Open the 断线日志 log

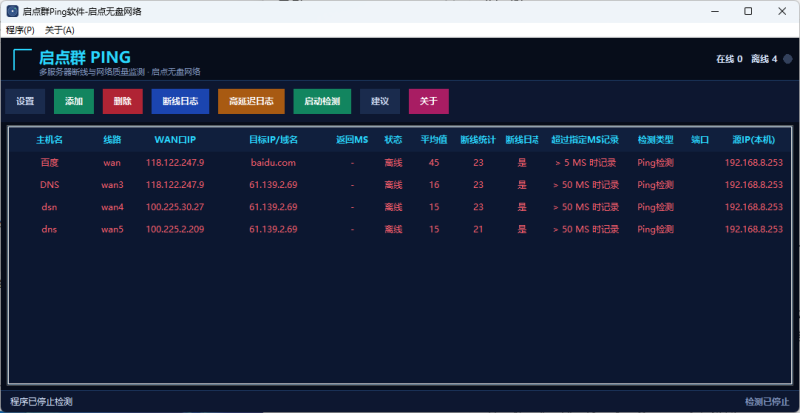pyautogui.click(x=180, y=101)
